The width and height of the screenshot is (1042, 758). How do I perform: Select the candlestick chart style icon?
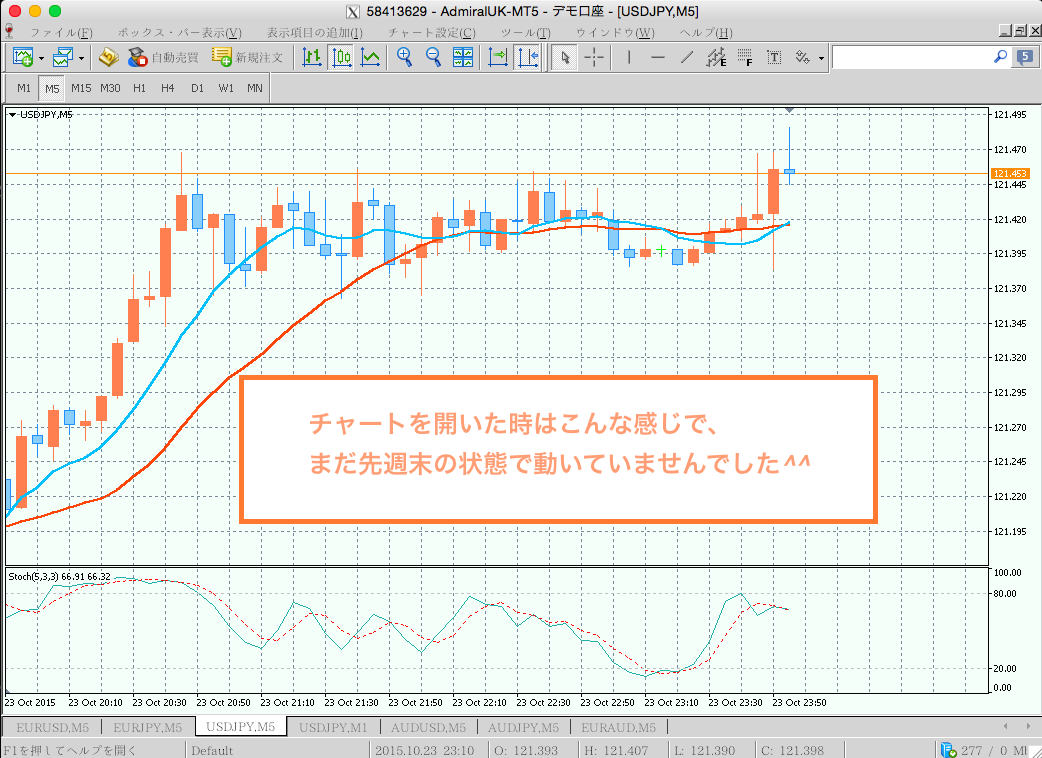(341, 57)
